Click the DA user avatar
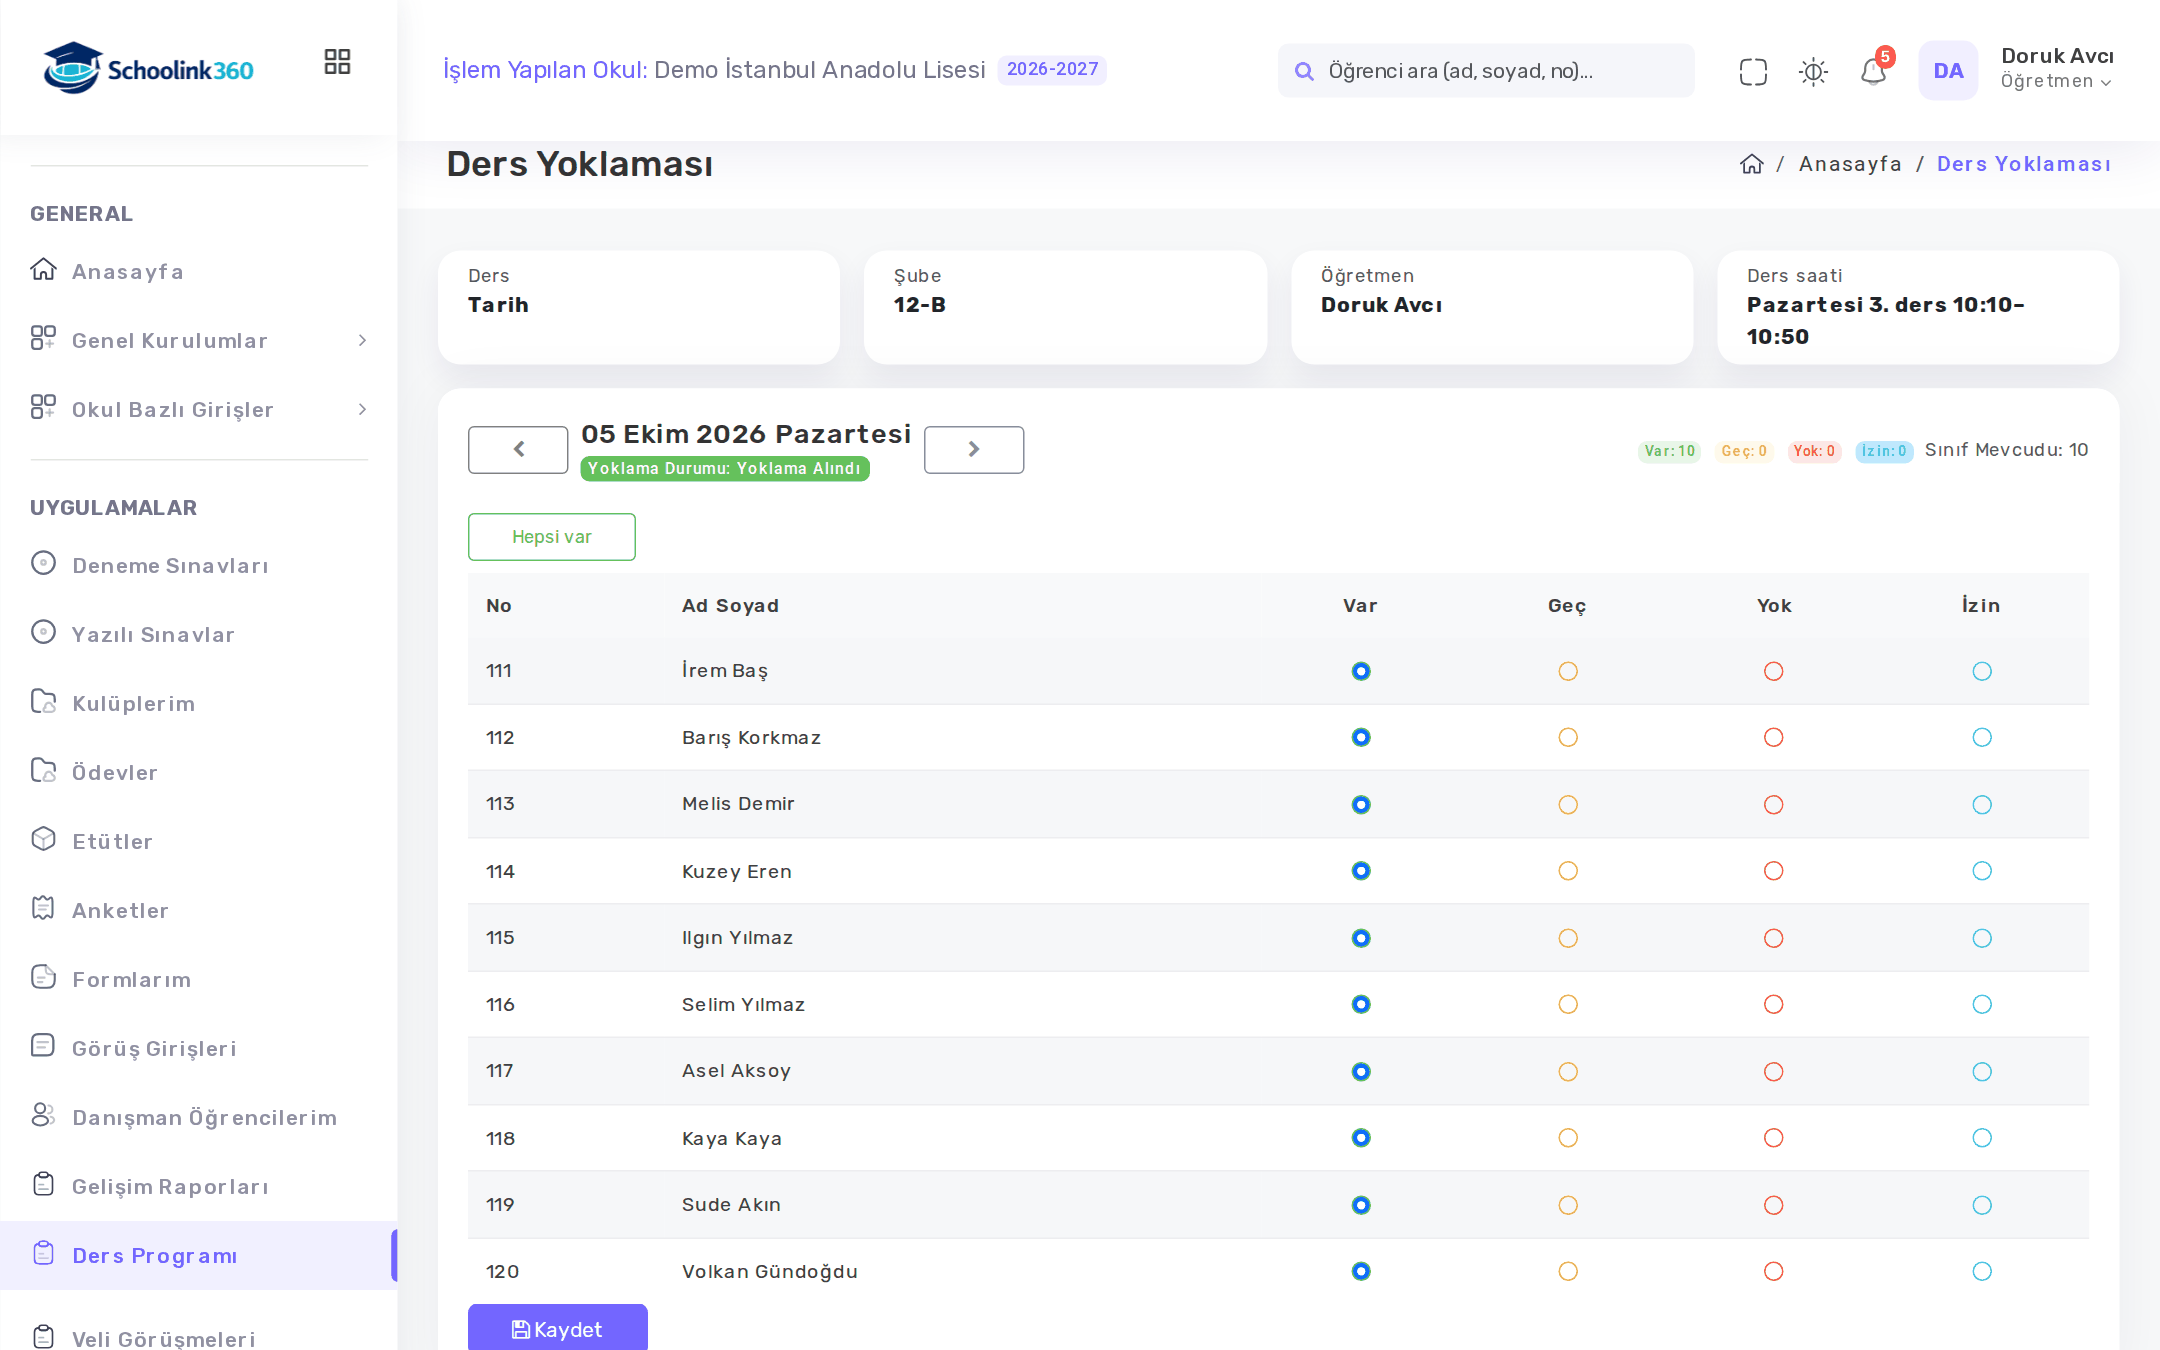Viewport: 2160px width, 1350px height. (x=1948, y=70)
